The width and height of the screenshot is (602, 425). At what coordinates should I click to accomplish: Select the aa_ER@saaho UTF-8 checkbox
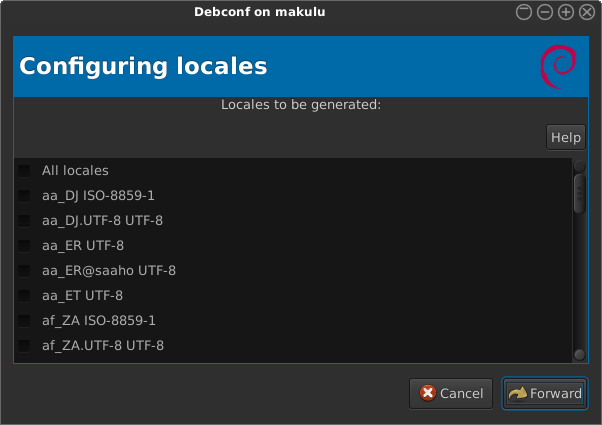click(24, 271)
